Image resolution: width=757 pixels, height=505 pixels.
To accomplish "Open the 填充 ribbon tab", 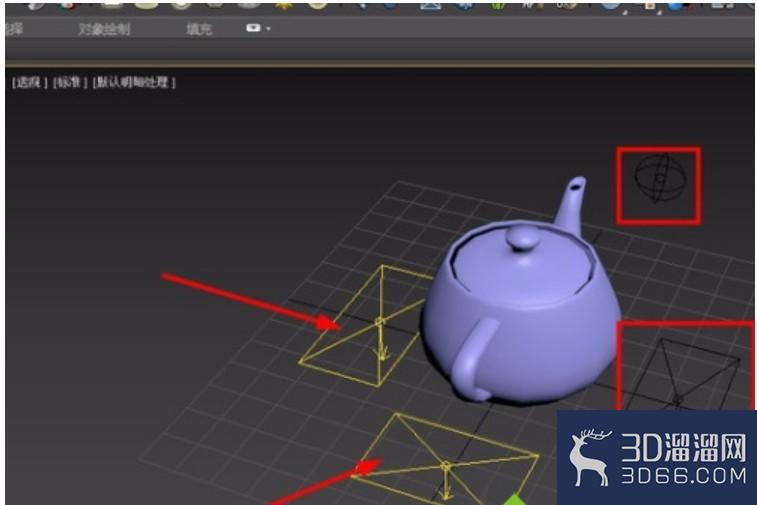I will (x=199, y=29).
